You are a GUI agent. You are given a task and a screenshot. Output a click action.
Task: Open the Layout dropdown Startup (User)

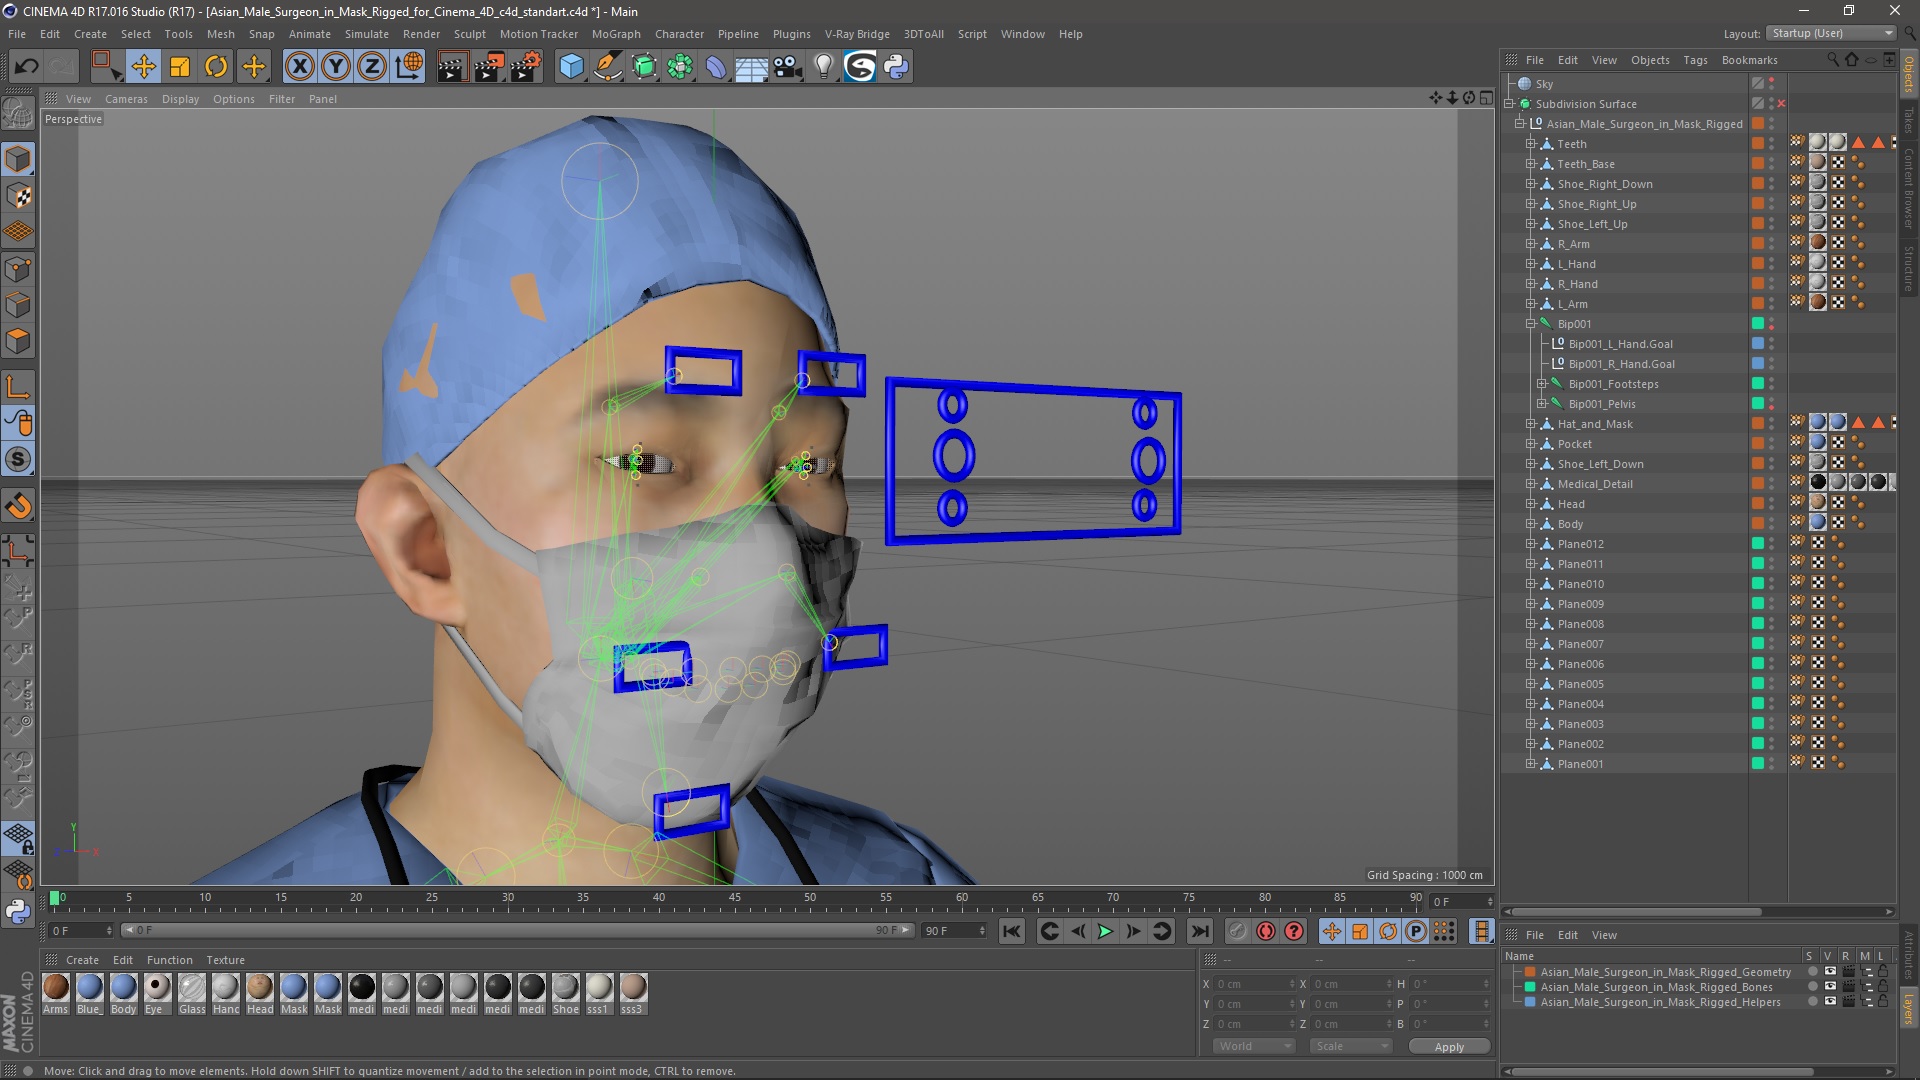1831,33
